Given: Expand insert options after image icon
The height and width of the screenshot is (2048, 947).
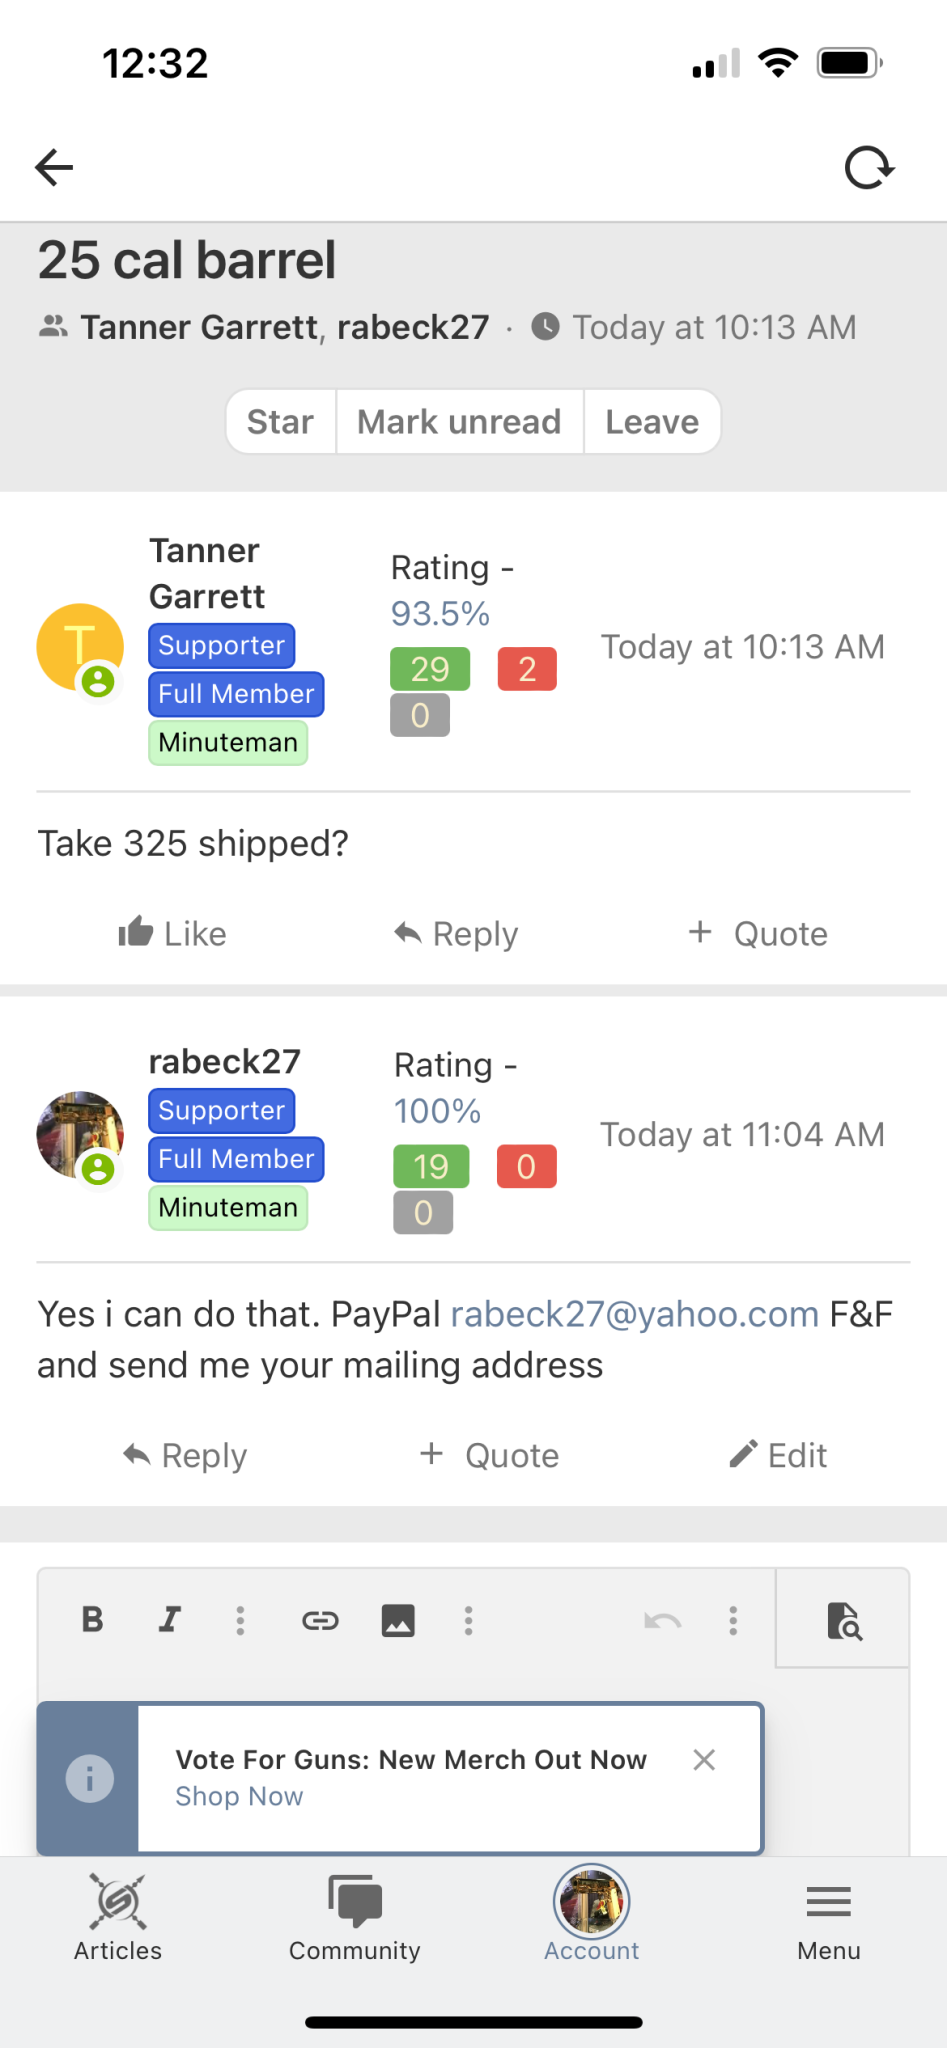Looking at the screenshot, I should (468, 1620).
